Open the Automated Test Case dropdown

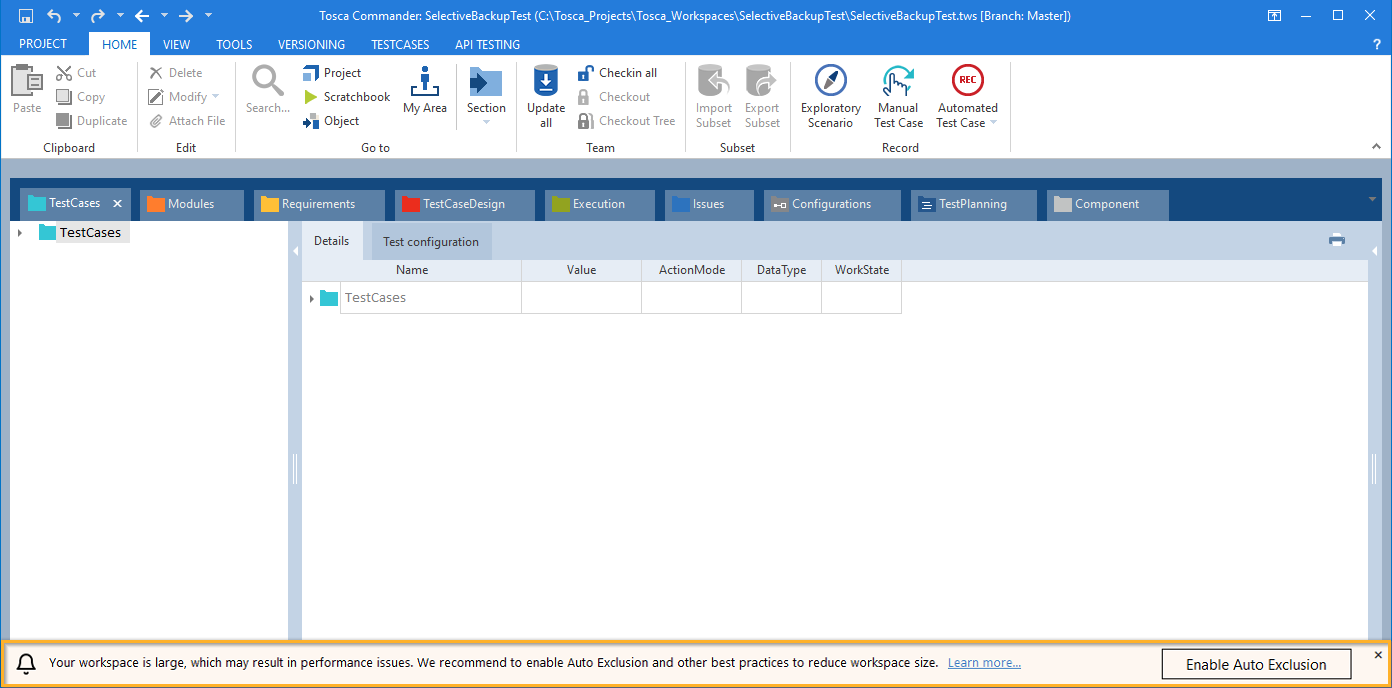pos(993,123)
